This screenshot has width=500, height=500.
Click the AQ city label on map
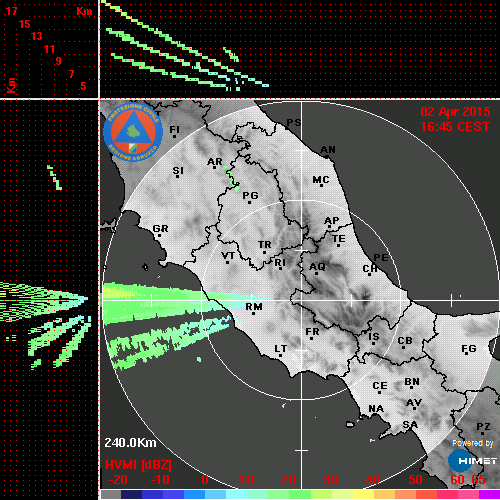tap(317, 267)
